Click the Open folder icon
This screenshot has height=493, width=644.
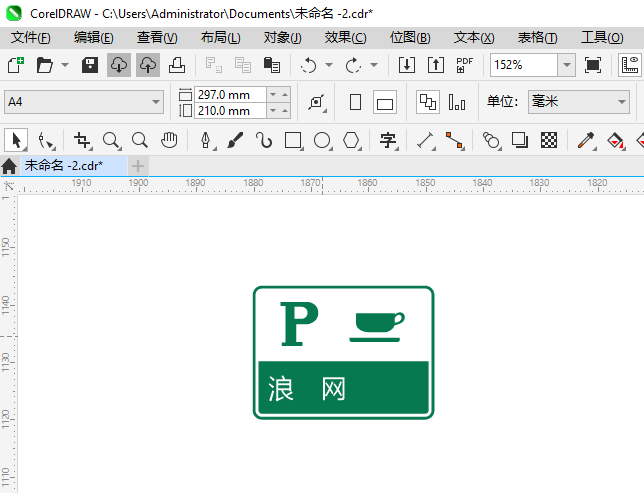(44, 65)
